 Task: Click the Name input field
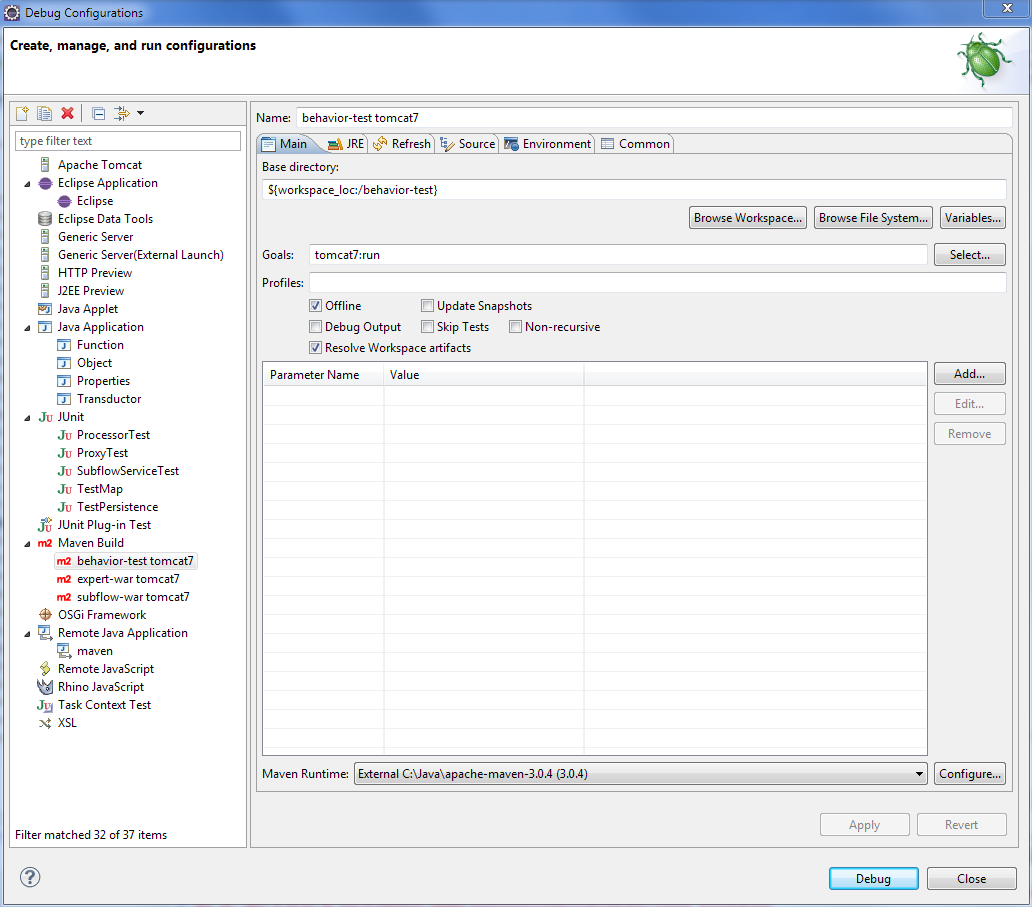pos(654,118)
